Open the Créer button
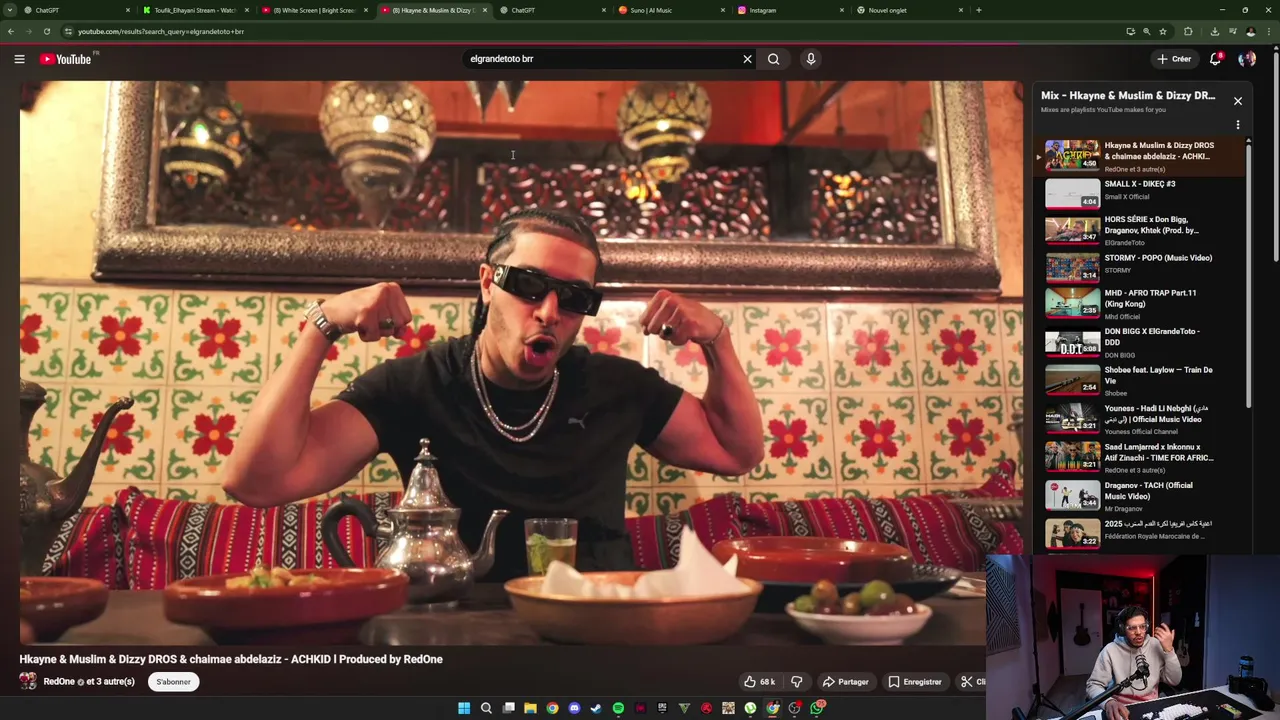 pyautogui.click(x=1174, y=59)
